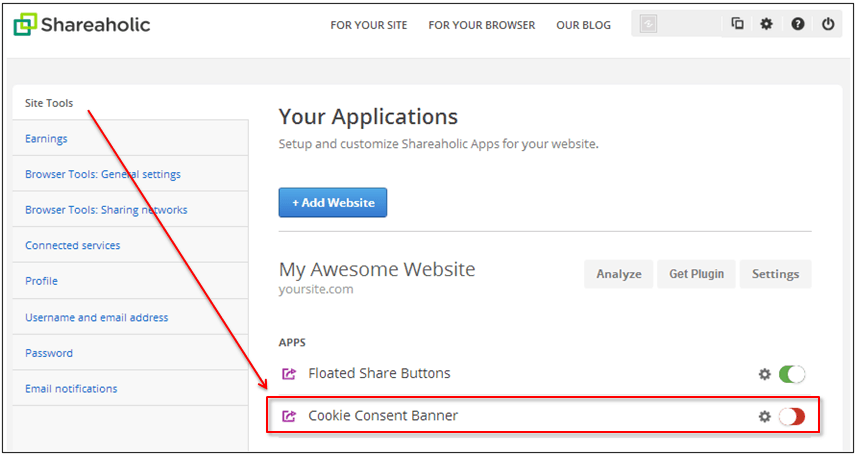Click the Cookie Consent Banner share icon

click(x=289, y=417)
